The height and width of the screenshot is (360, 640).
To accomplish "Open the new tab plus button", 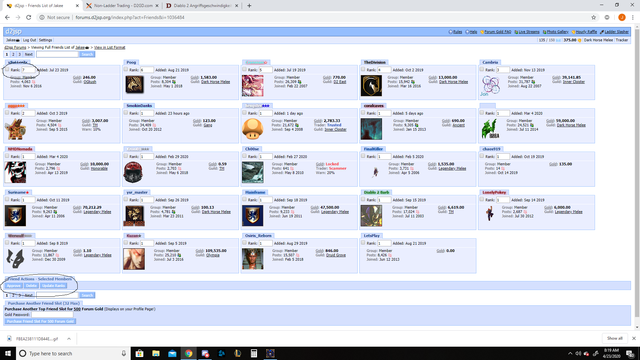I will (249, 6).
